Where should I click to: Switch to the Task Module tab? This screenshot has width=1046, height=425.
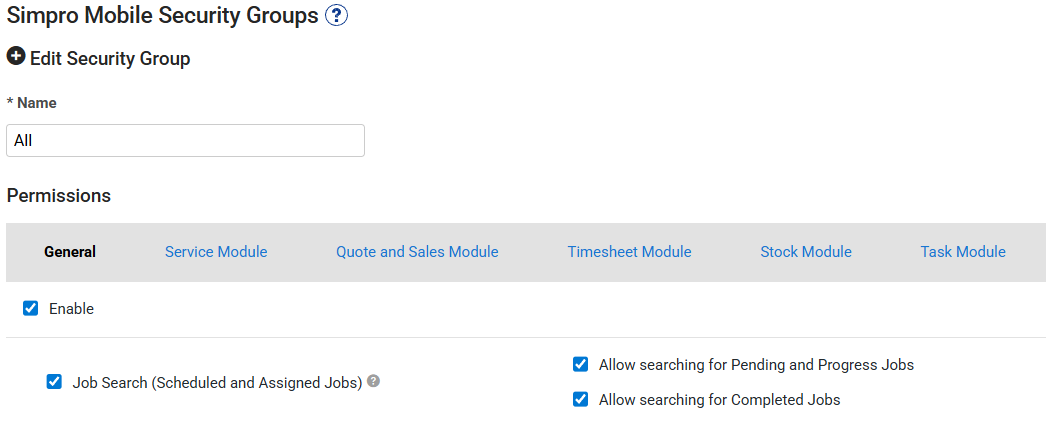pos(963,252)
